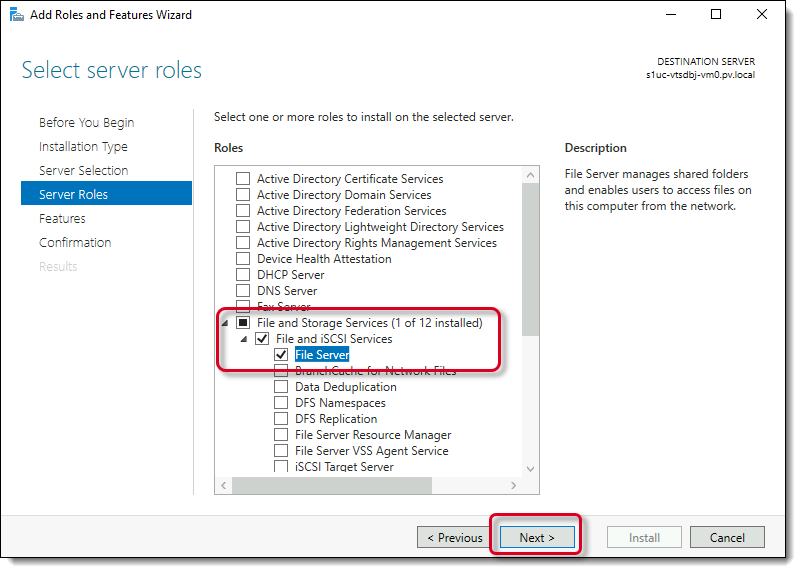Tick the DNS Server checkbox

click(x=243, y=291)
